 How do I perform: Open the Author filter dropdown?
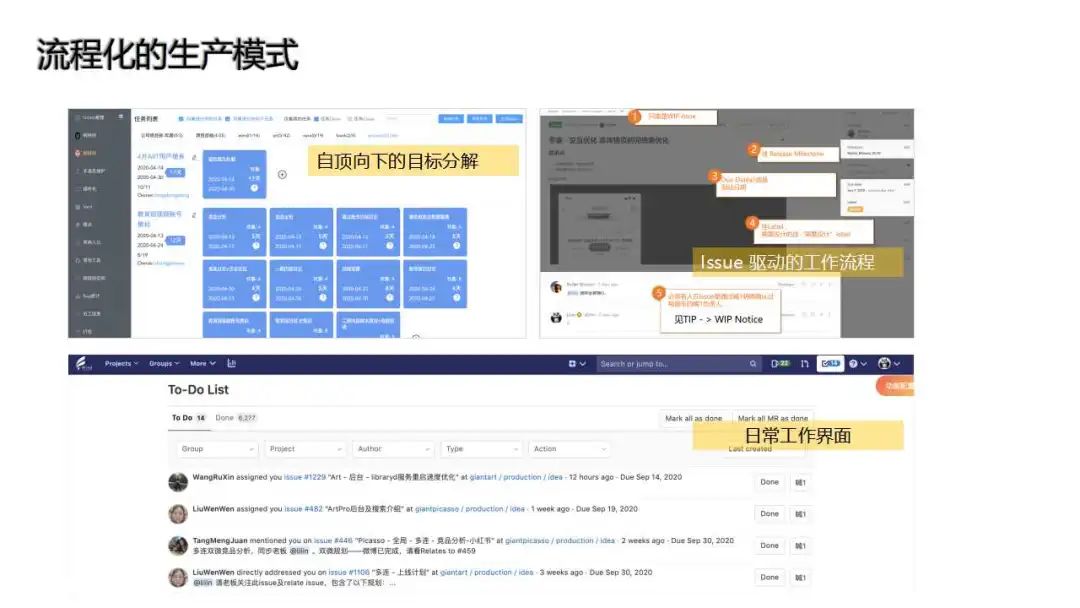pos(393,449)
